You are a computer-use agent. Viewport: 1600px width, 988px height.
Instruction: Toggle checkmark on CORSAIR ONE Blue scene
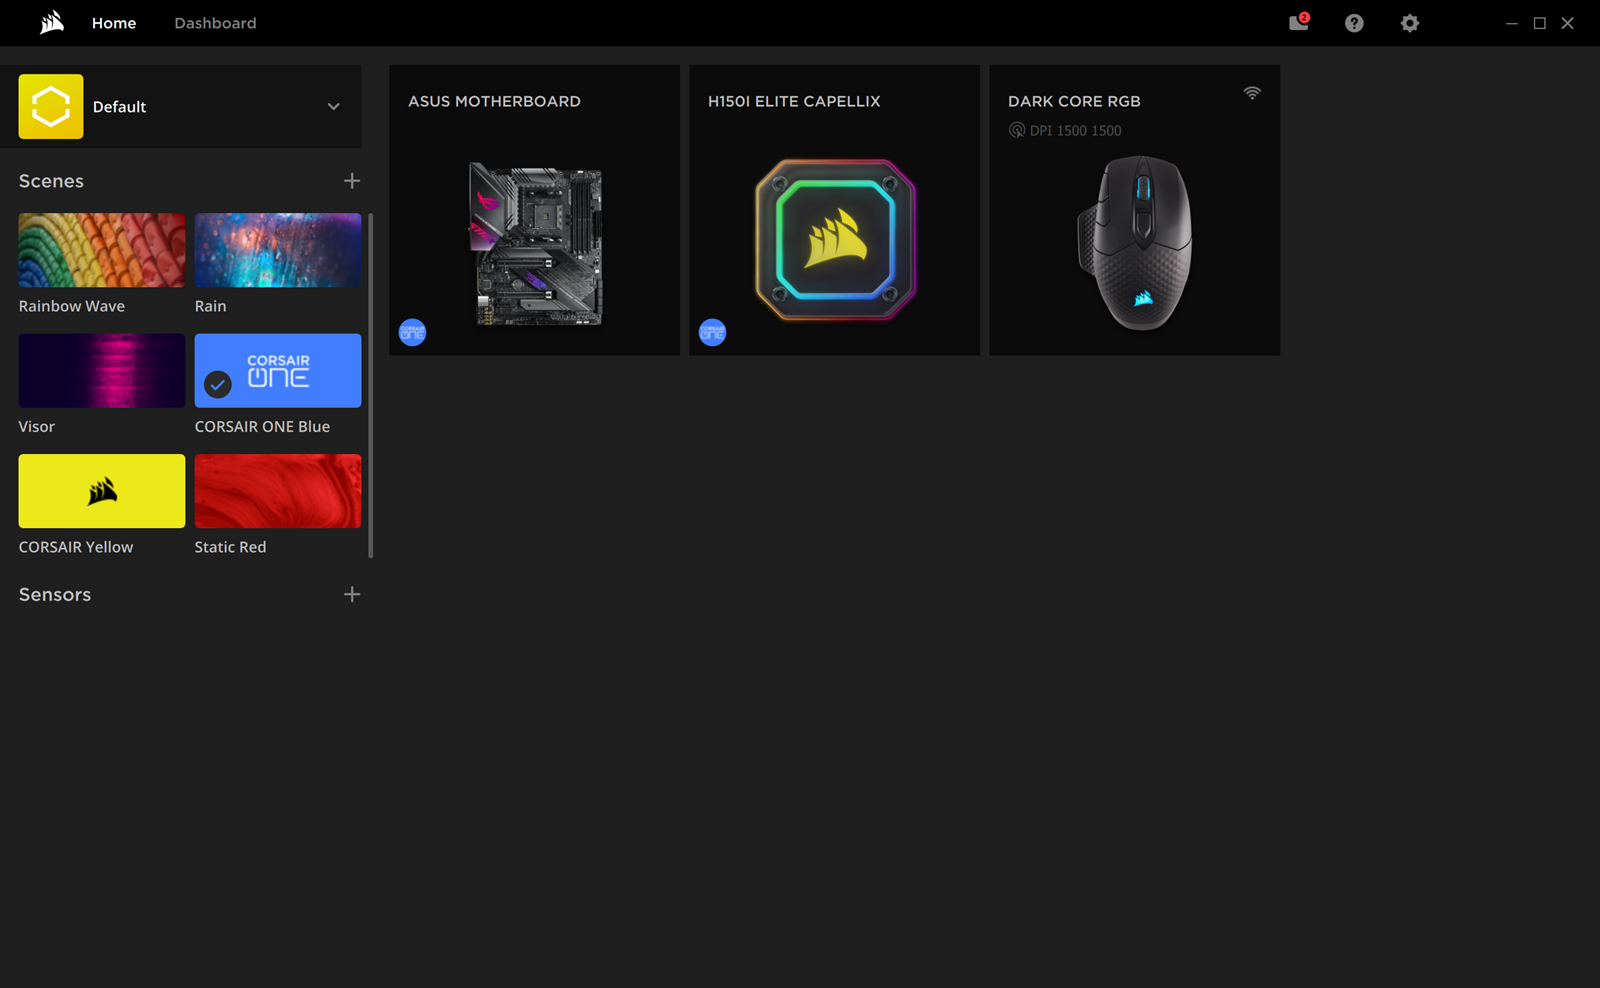click(x=218, y=384)
